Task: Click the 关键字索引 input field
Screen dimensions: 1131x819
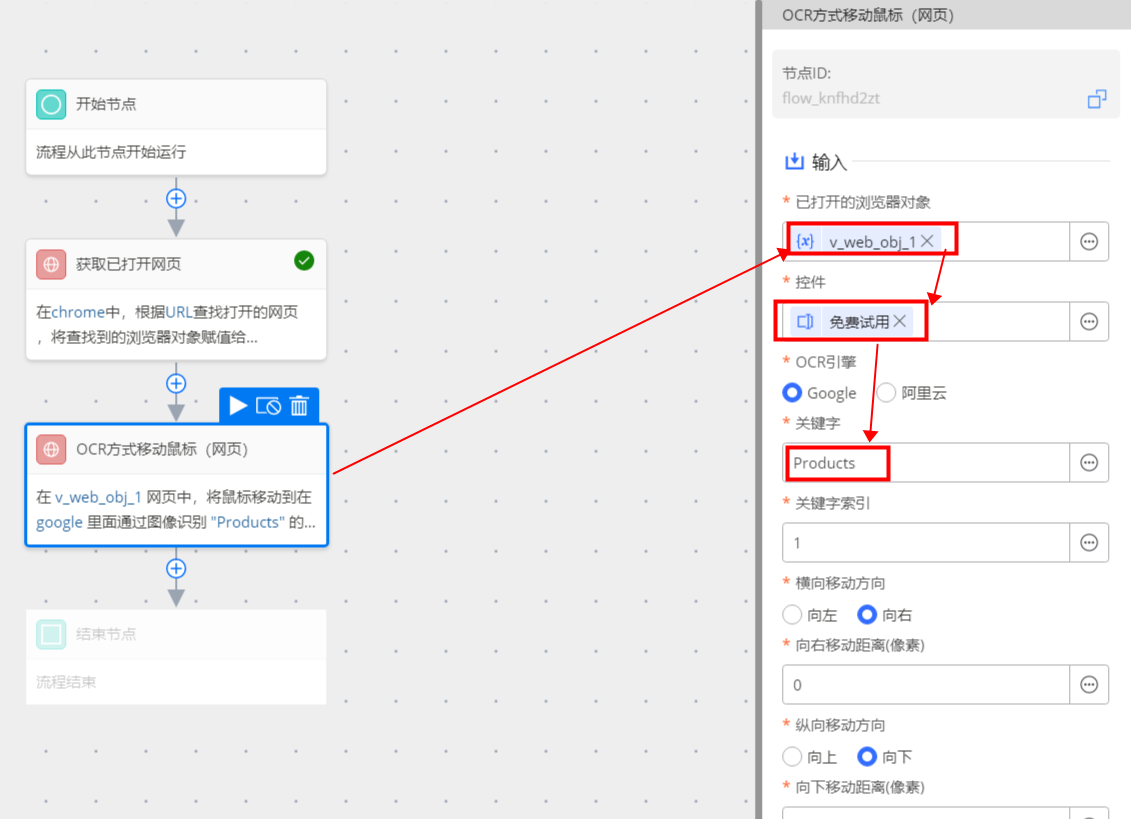Action: point(926,543)
